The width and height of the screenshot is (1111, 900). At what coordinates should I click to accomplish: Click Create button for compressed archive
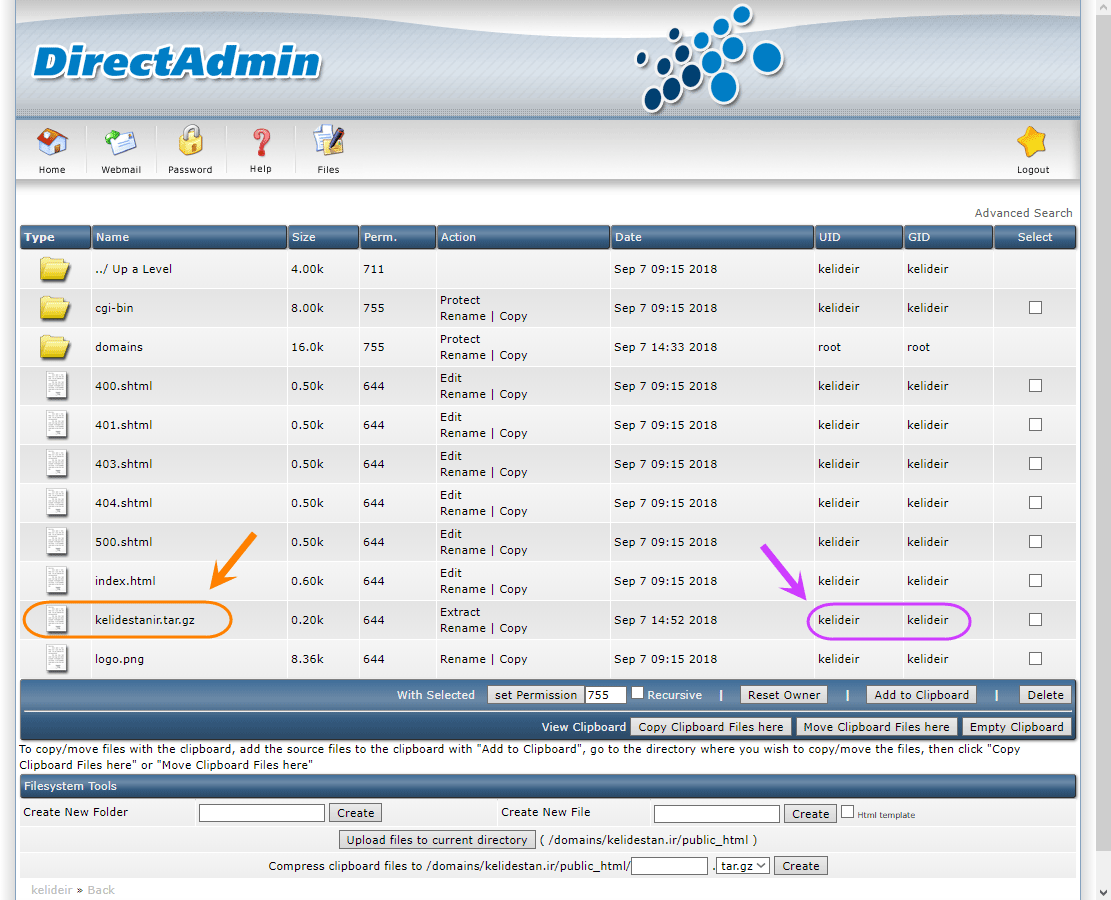(x=801, y=866)
